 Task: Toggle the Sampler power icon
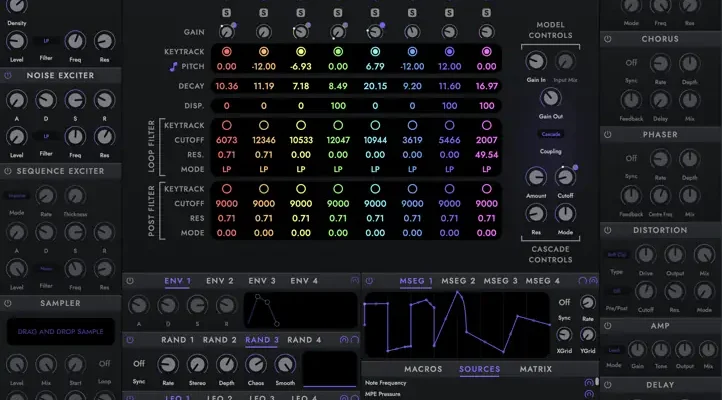pos(7,302)
